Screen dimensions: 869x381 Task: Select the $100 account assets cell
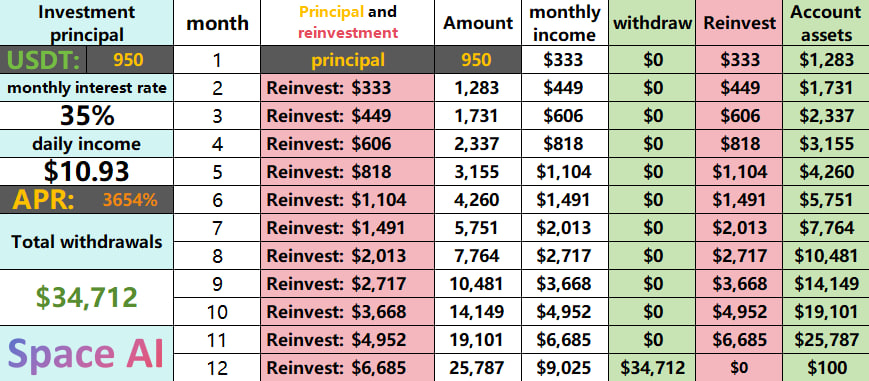click(826, 367)
